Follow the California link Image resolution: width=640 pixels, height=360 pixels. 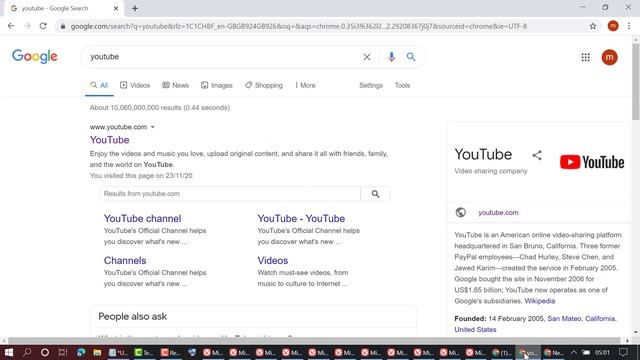600,318
